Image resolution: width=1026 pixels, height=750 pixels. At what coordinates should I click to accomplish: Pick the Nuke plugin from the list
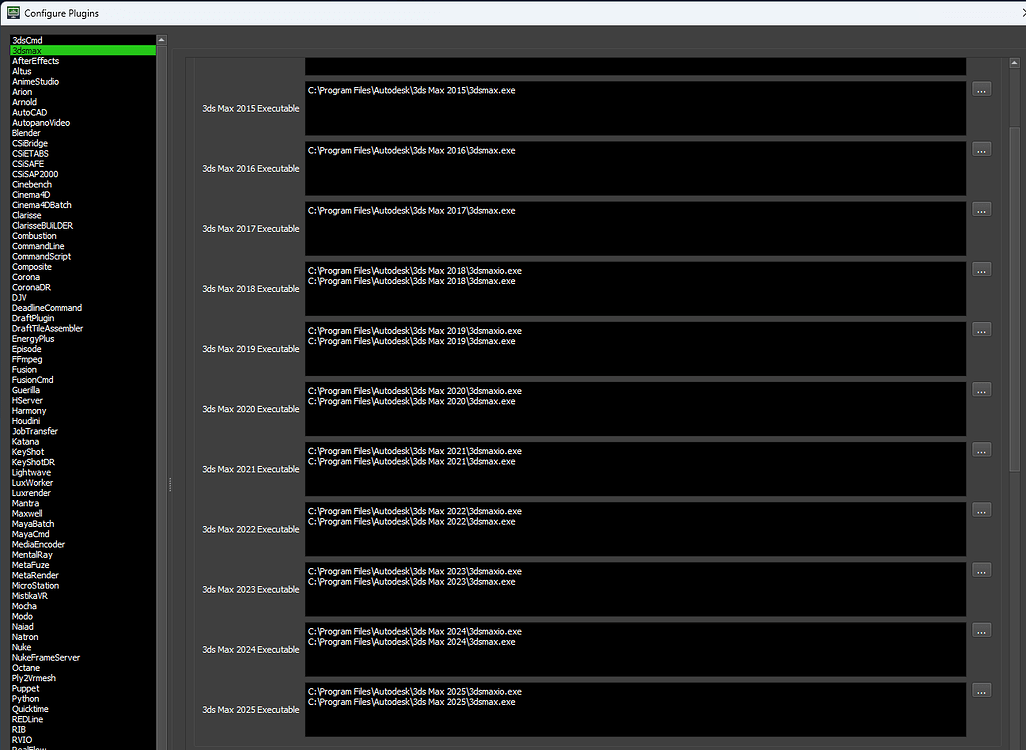22,647
